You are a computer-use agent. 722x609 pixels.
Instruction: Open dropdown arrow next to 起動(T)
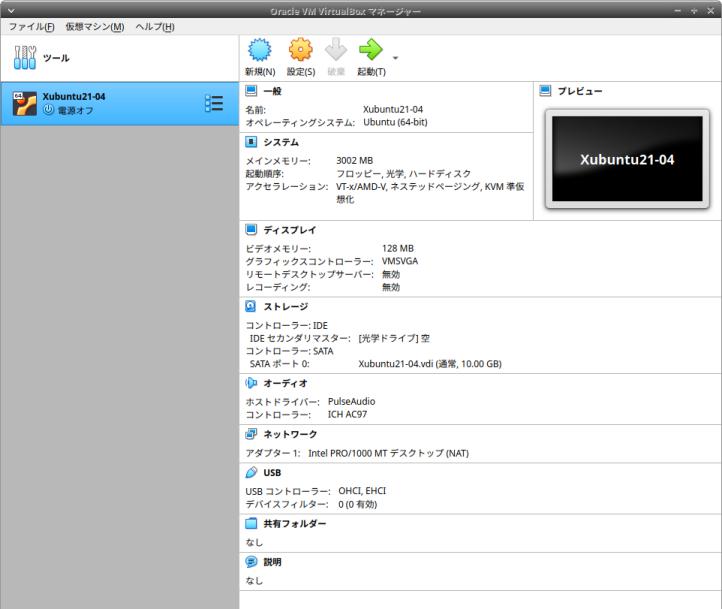click(395, 58)
